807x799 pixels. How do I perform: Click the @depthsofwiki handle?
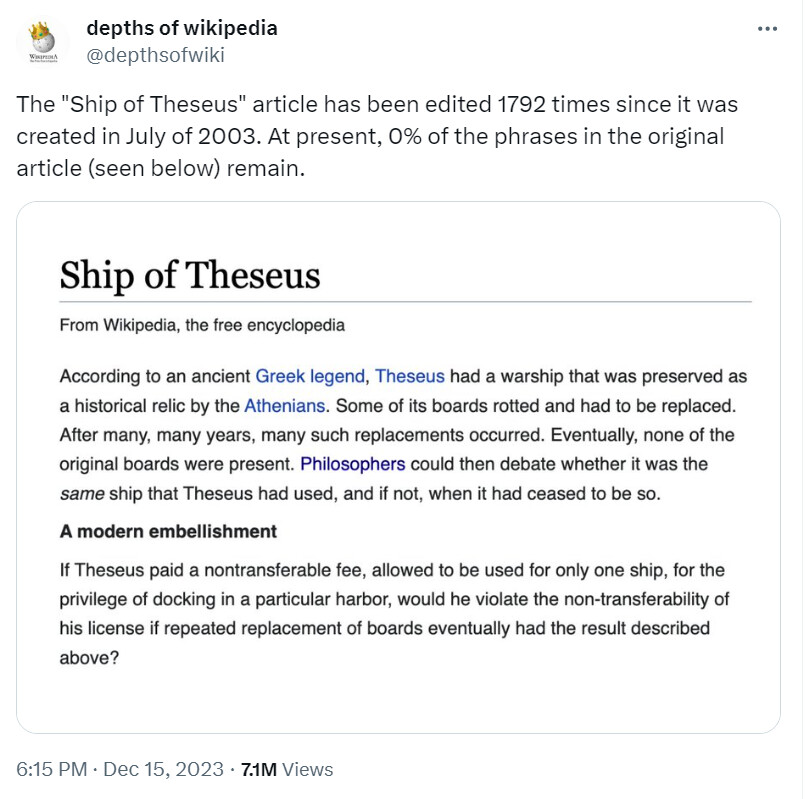[x=156, y=54]
